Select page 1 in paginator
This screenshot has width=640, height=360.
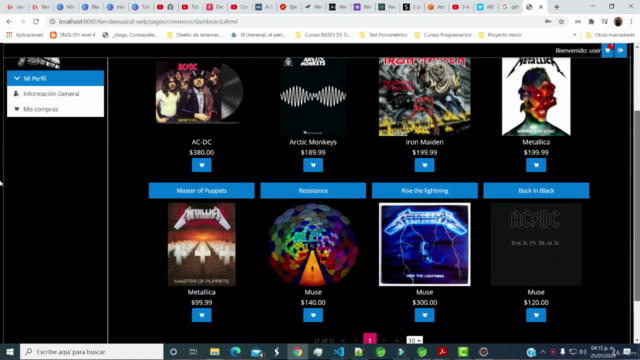pos(370,340)
